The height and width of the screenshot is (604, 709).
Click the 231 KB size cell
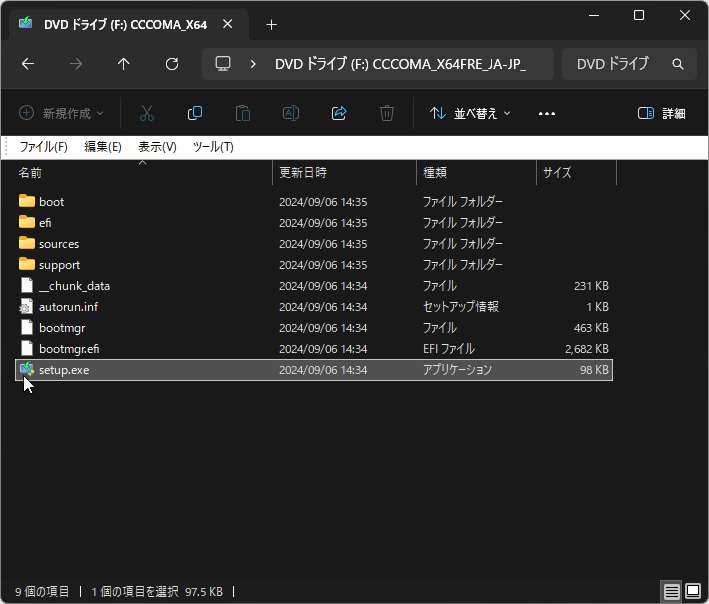(591, 286)
